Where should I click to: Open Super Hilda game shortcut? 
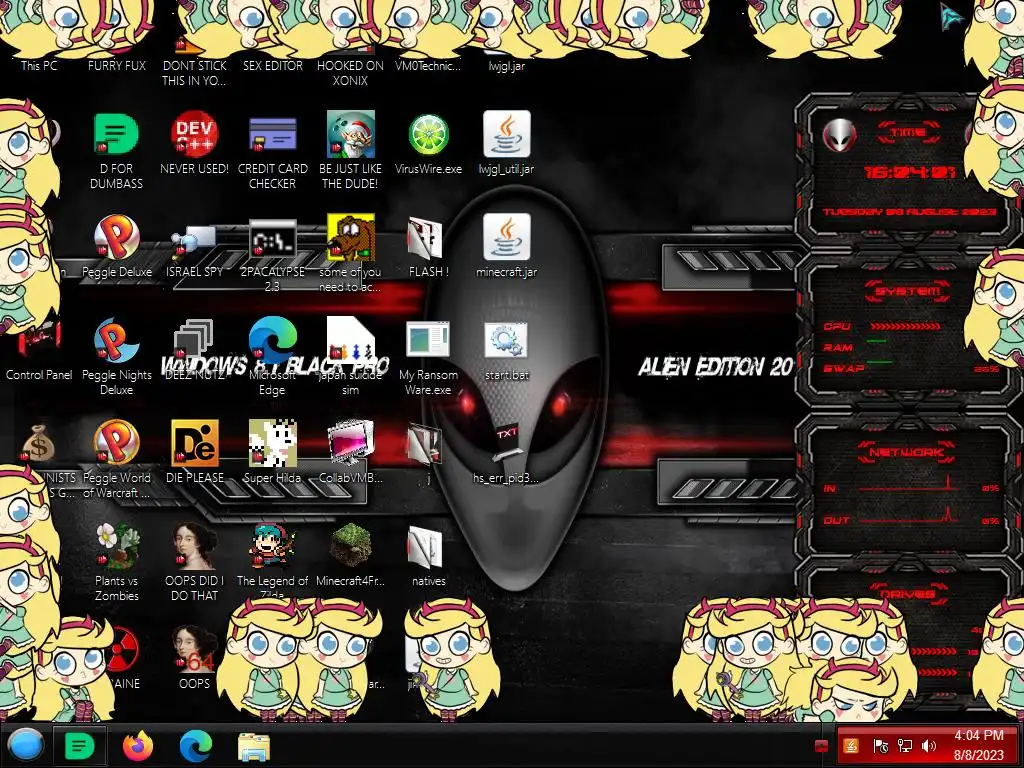click(272, 443)
